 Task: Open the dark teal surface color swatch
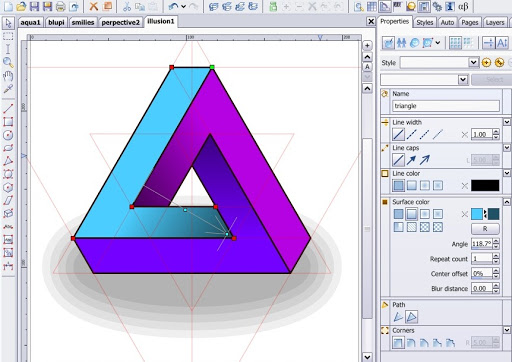(x=493, y=214)
